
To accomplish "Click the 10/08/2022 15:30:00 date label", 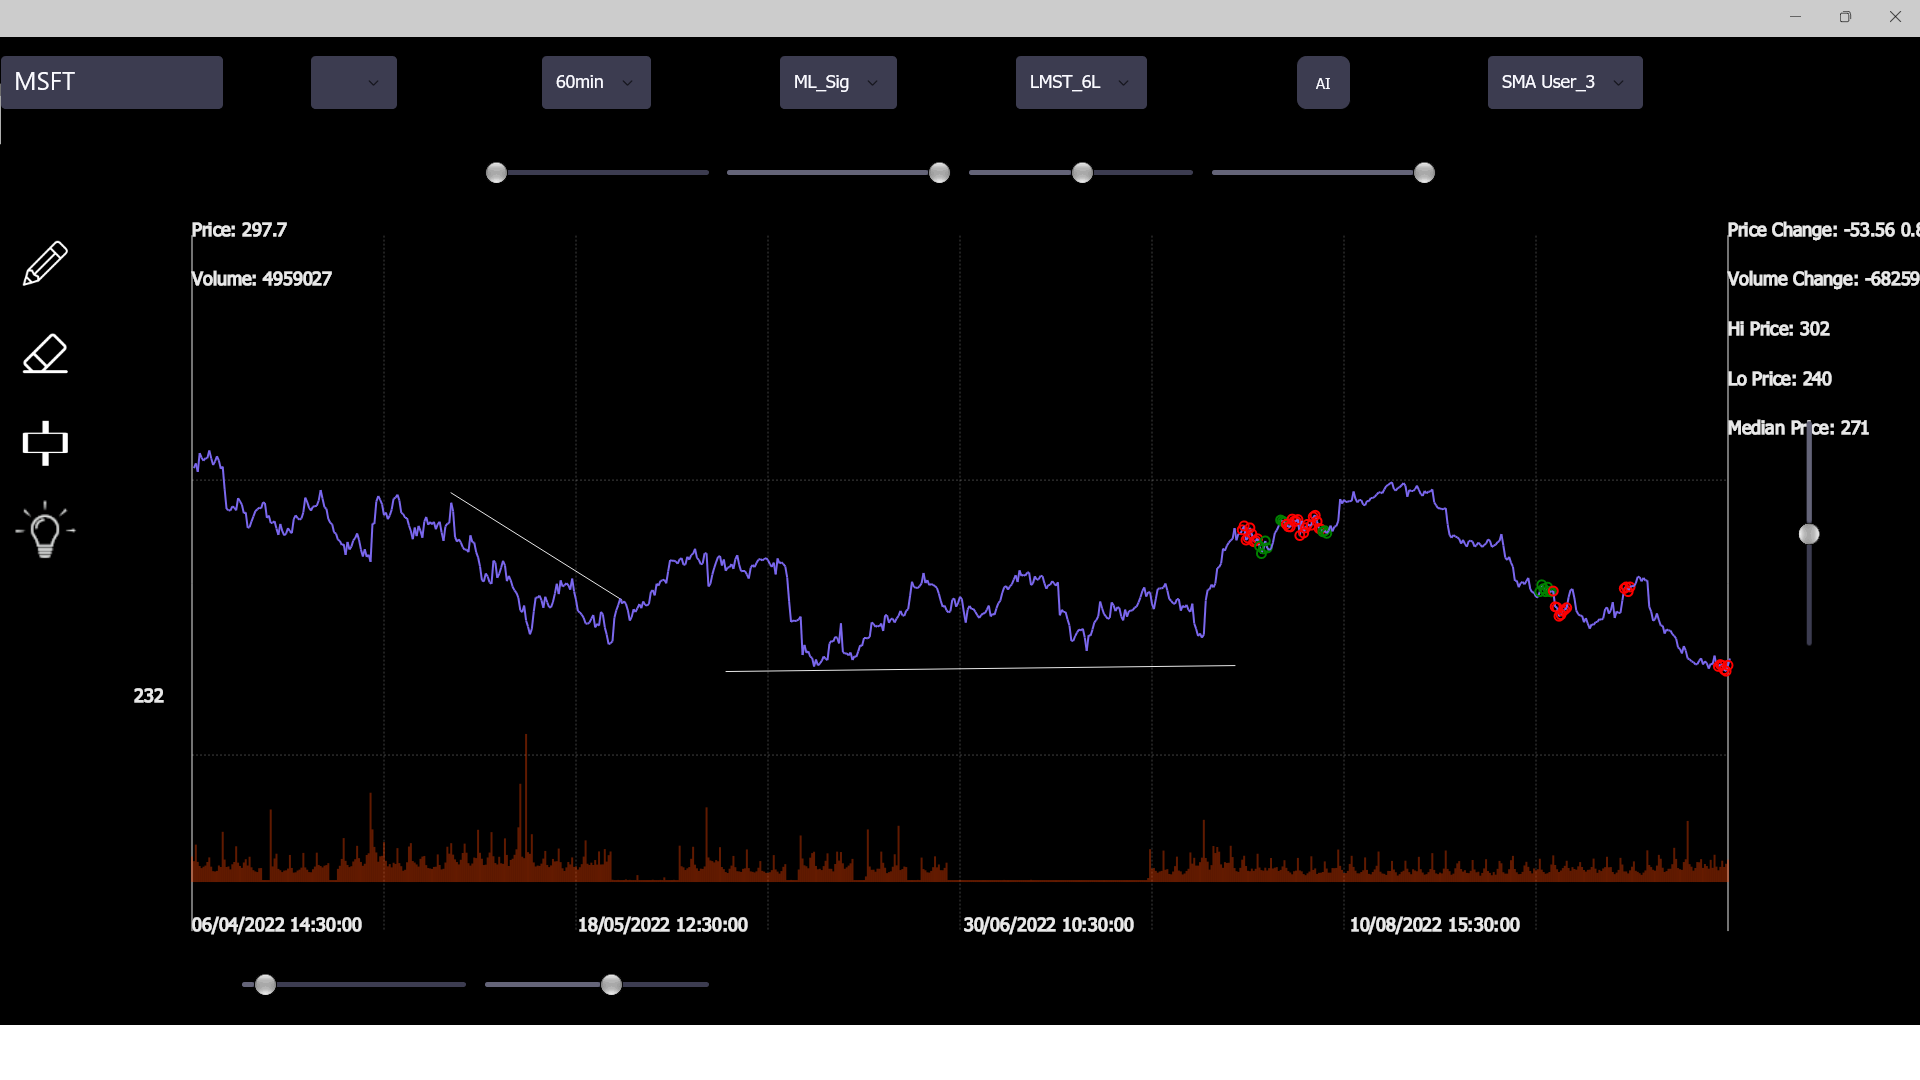I will click(x=1434, y=925).
